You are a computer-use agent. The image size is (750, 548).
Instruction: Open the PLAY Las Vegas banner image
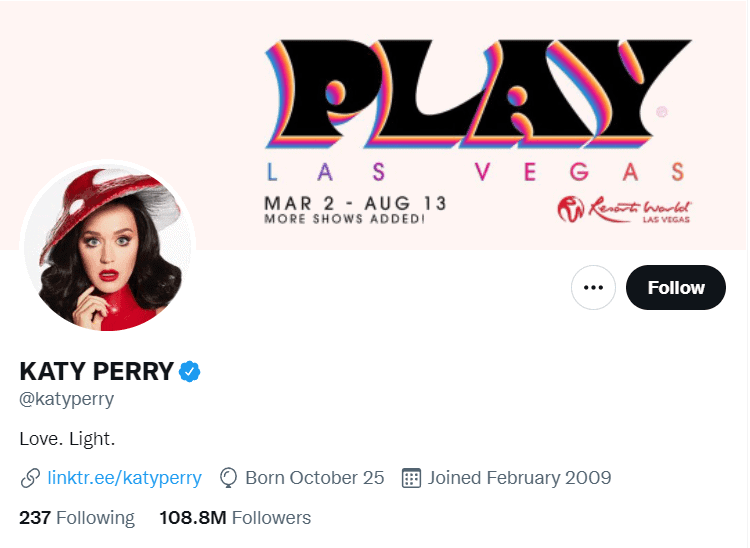pos(375,125)
